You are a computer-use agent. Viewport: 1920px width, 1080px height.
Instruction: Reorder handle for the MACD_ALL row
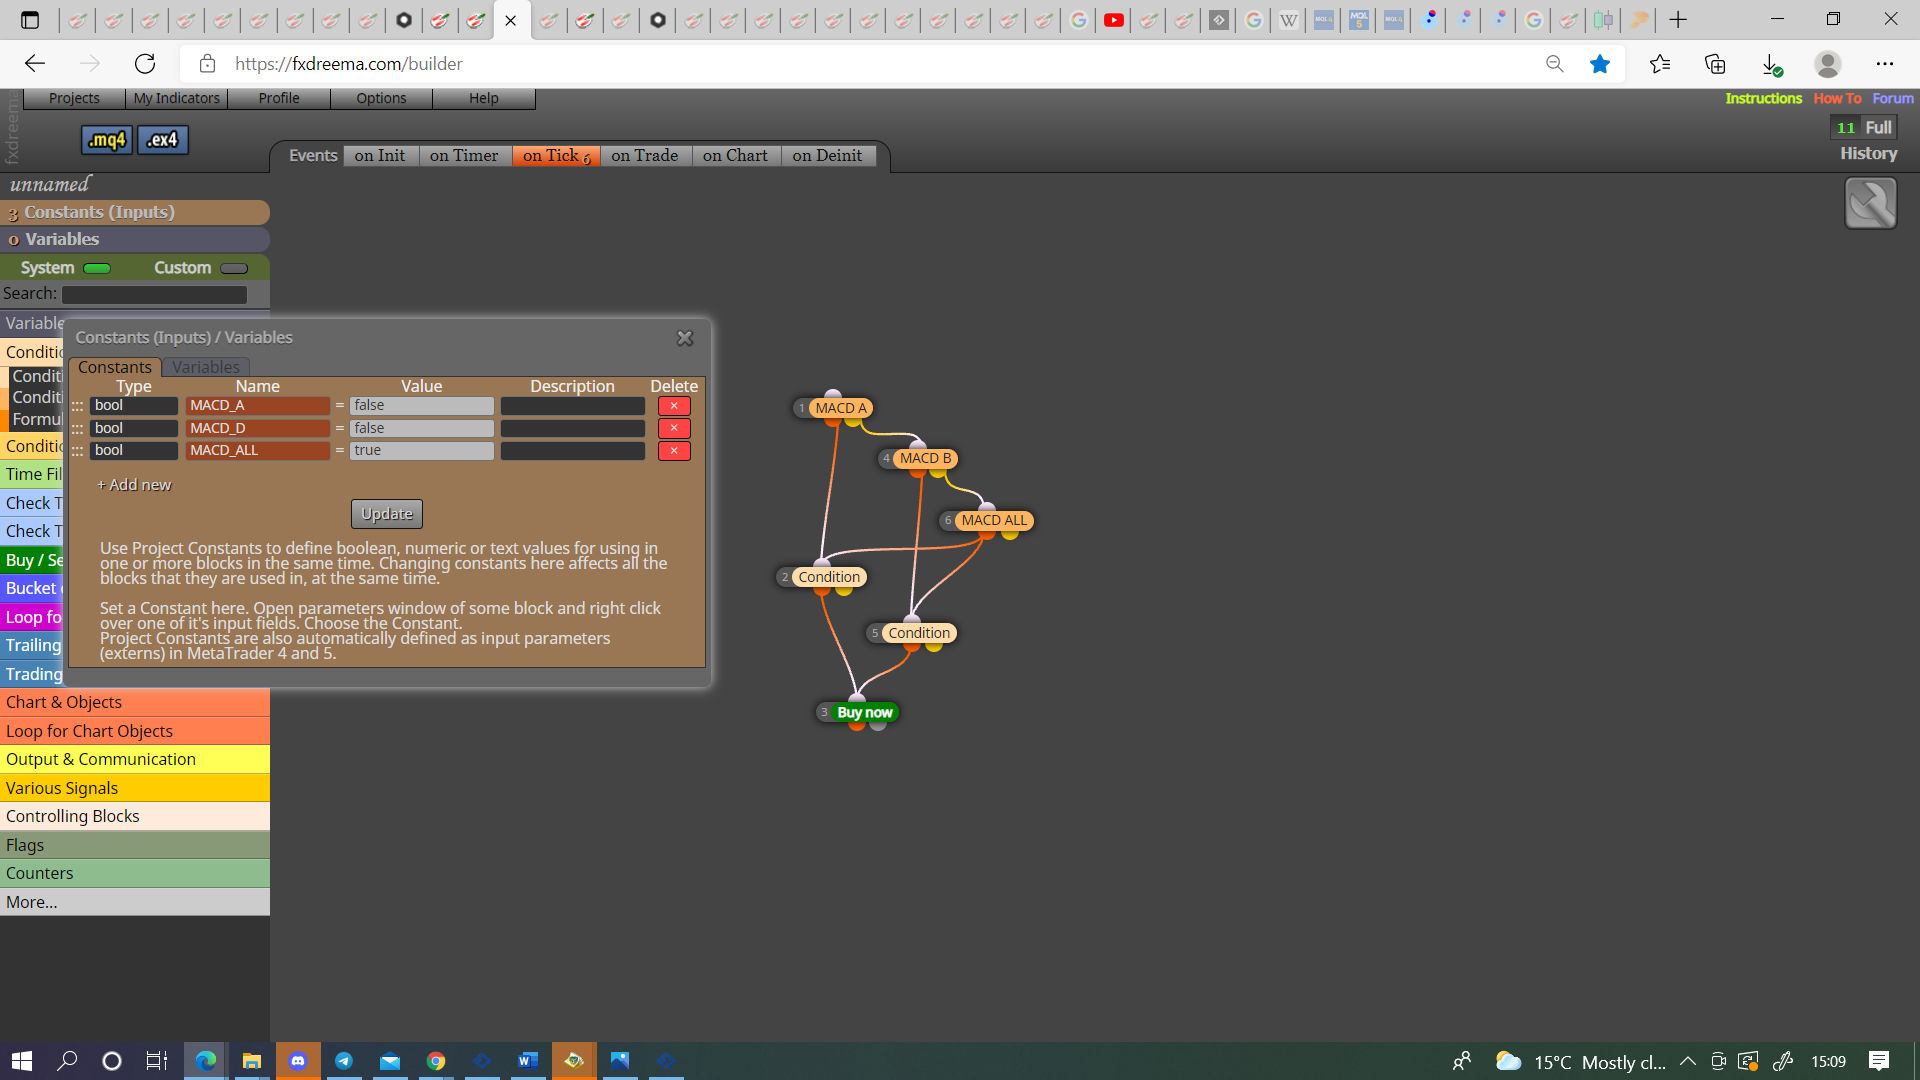77,451
